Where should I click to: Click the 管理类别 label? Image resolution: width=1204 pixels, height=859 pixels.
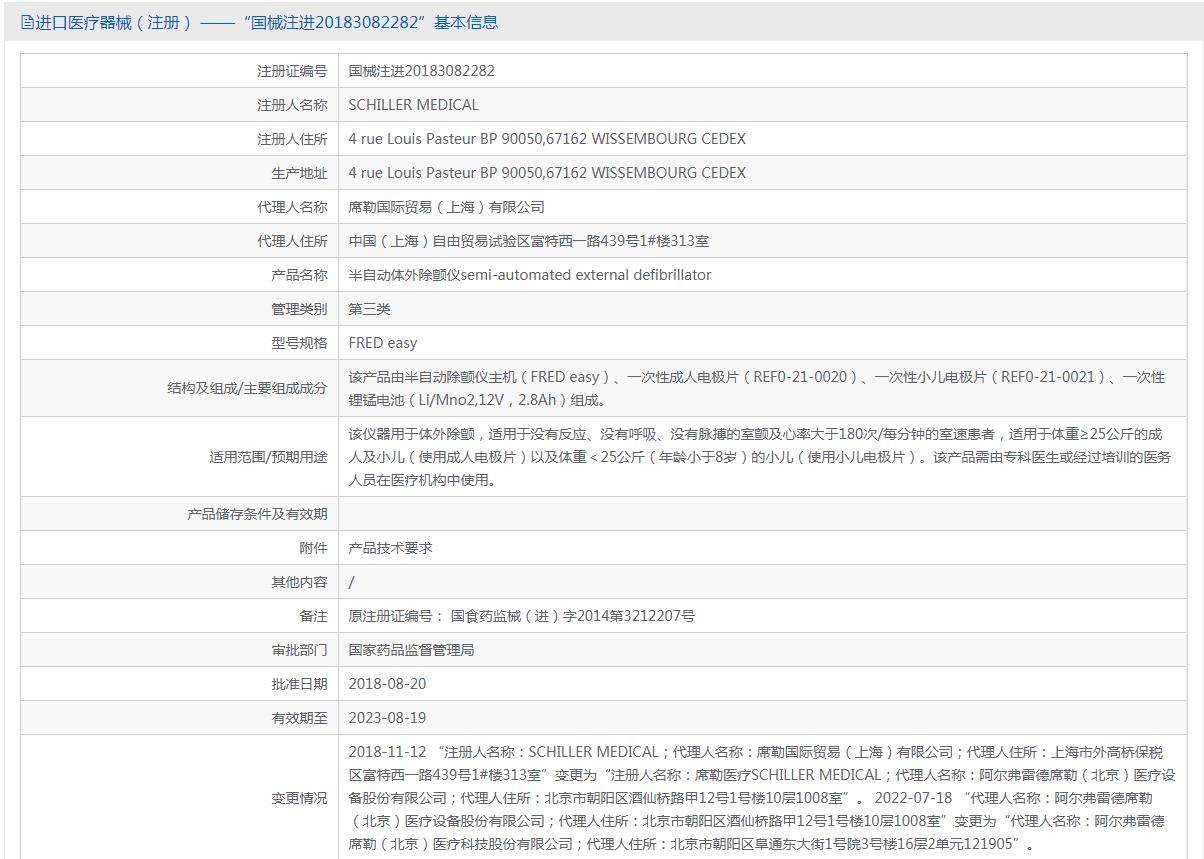(299, 309)
